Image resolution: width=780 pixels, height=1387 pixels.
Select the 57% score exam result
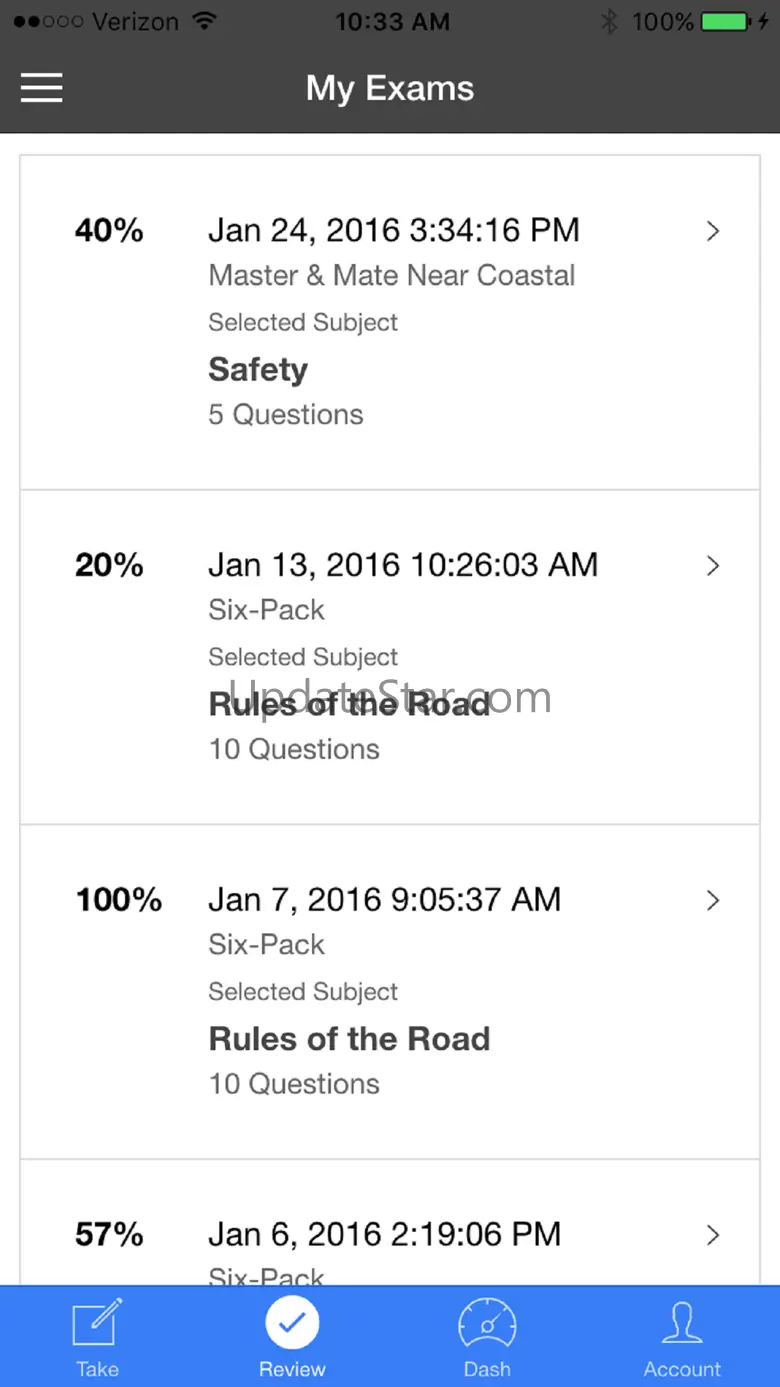tap(109, 1235)
